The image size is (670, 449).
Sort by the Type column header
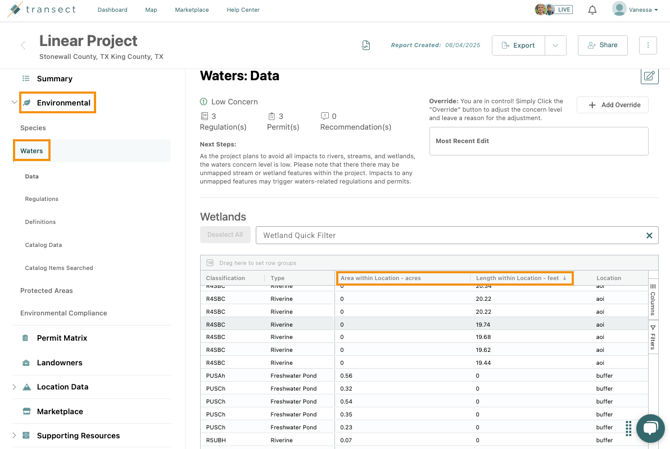(x=277, y=278)
